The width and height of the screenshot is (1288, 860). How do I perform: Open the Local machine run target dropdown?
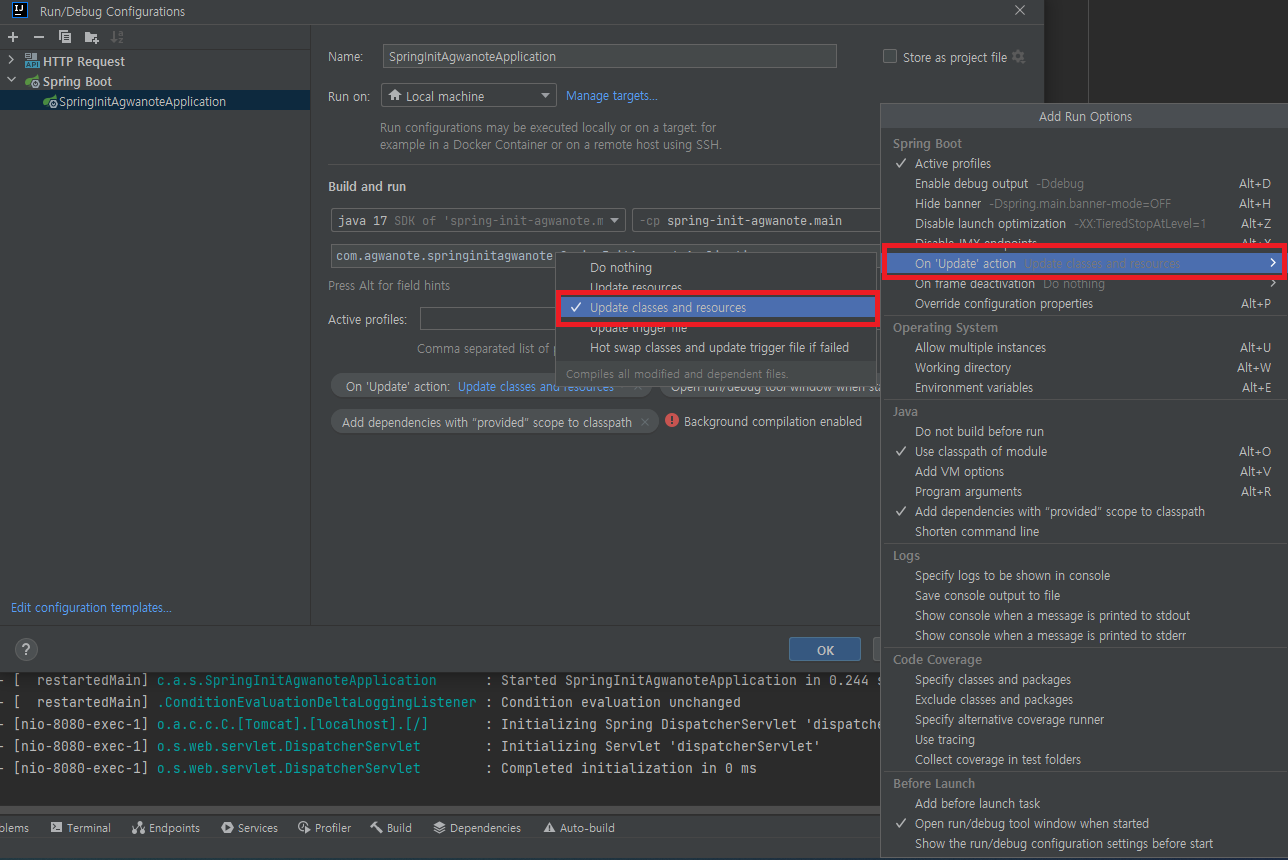click(x=468, y=96)
